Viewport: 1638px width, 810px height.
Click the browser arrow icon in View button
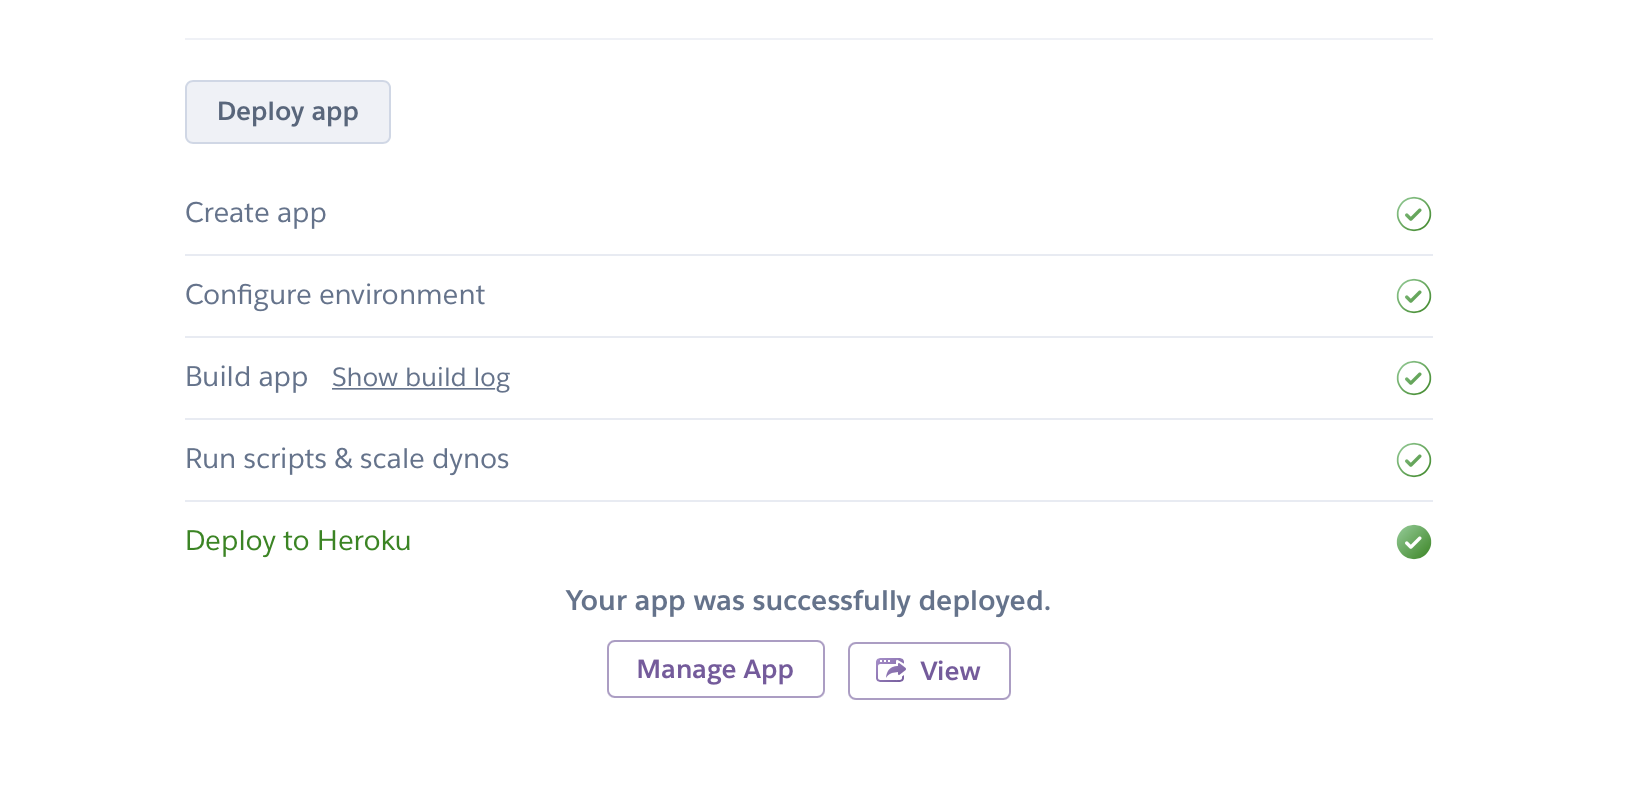click(890, 670)
